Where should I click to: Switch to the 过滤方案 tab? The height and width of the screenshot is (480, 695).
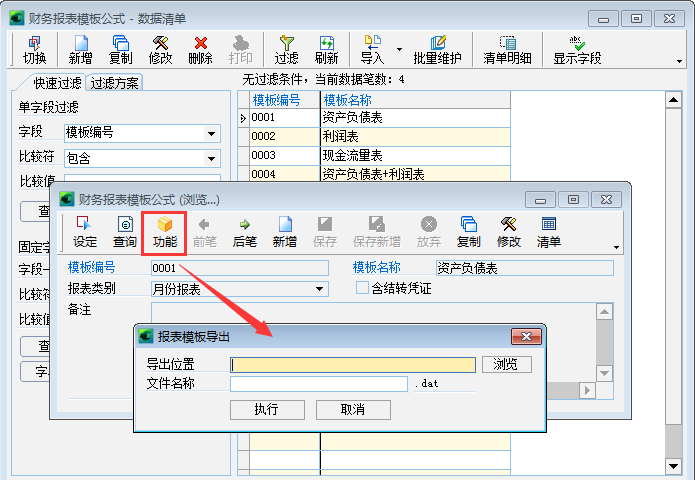coord(115,83)
